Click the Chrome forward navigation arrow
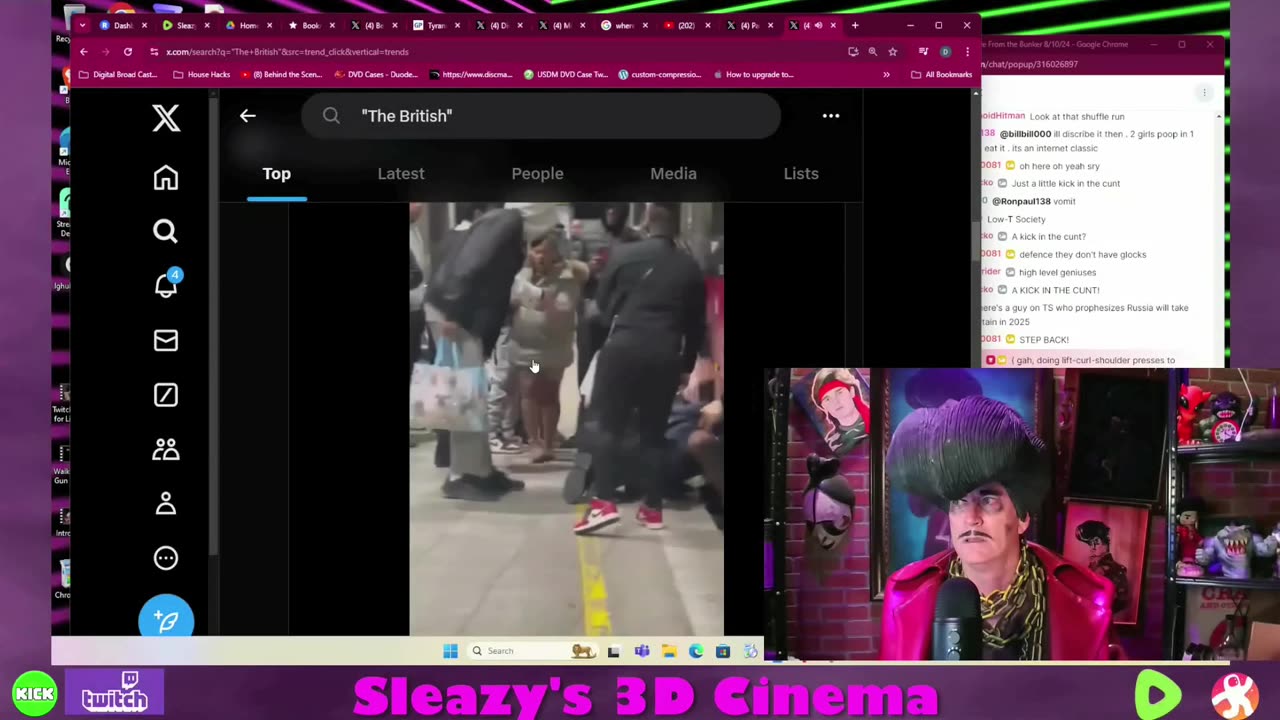 (106, 51)
